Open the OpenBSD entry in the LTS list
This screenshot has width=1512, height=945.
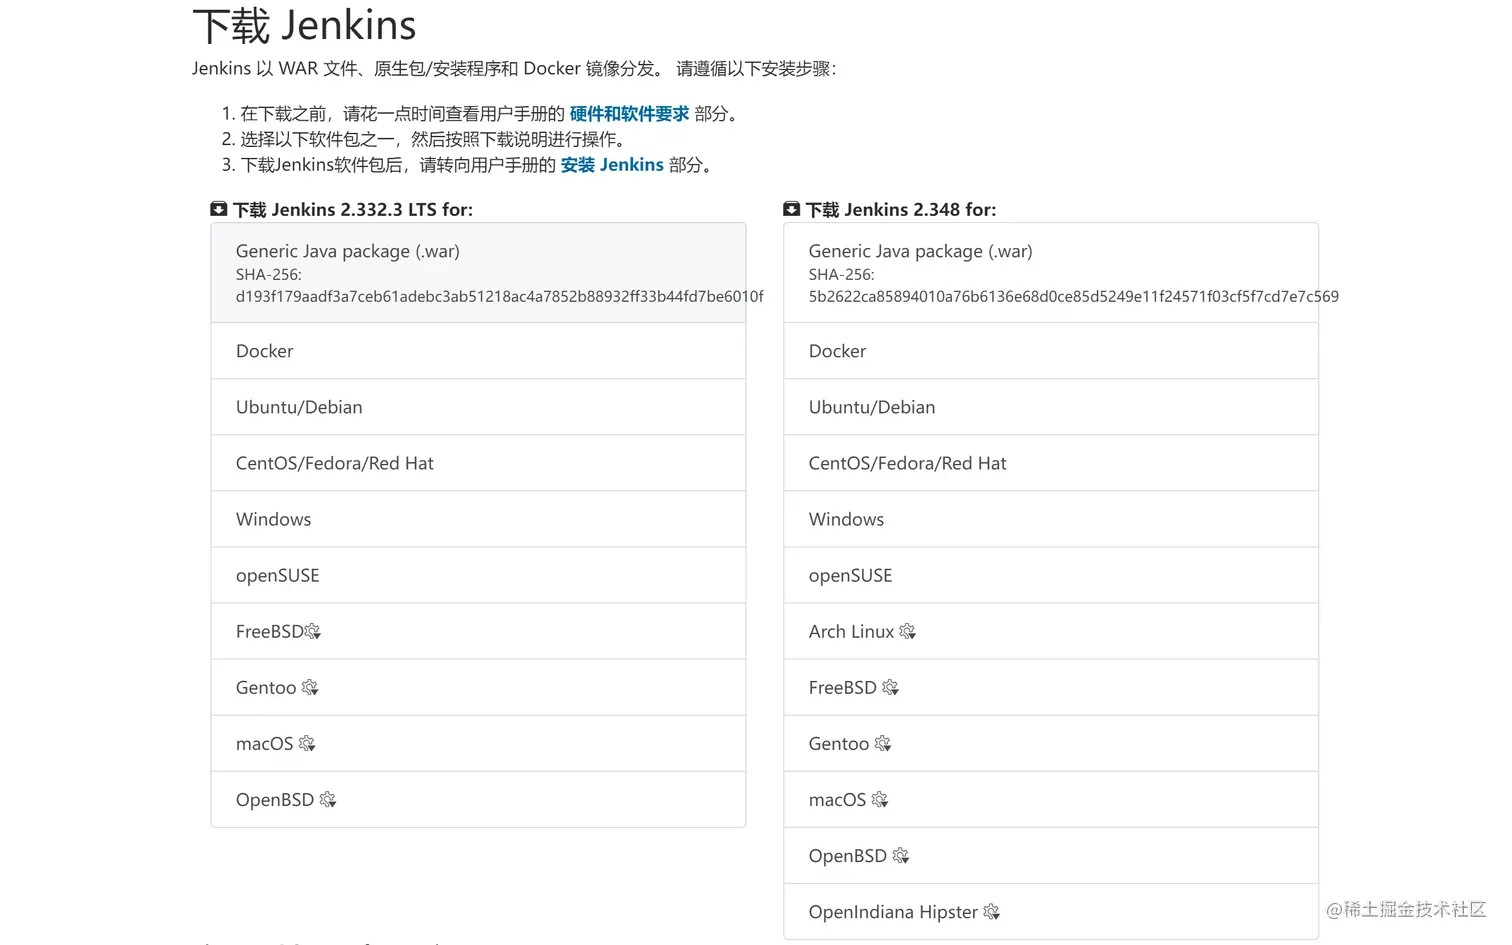478,799
